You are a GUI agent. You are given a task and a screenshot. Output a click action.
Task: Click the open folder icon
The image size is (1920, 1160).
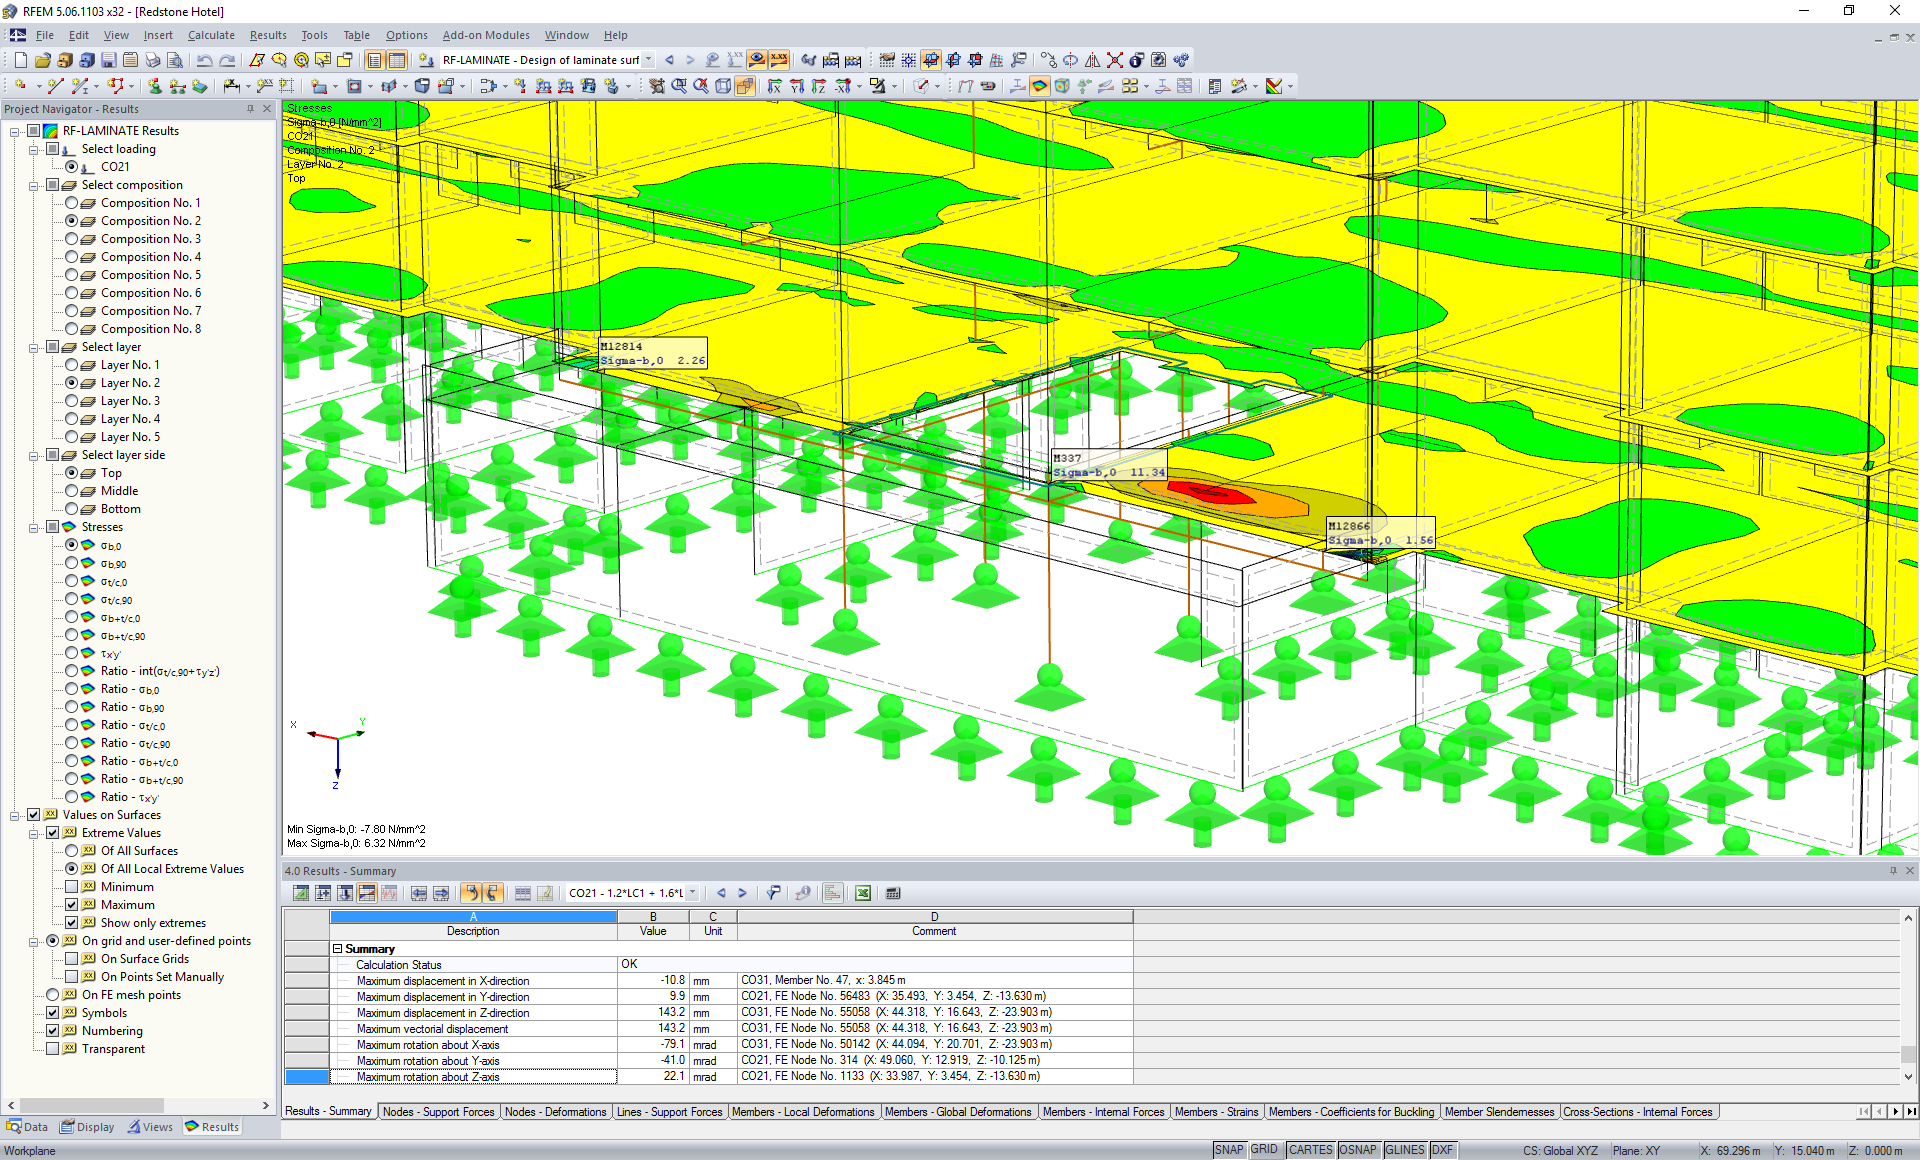click(x=42, y=60)
